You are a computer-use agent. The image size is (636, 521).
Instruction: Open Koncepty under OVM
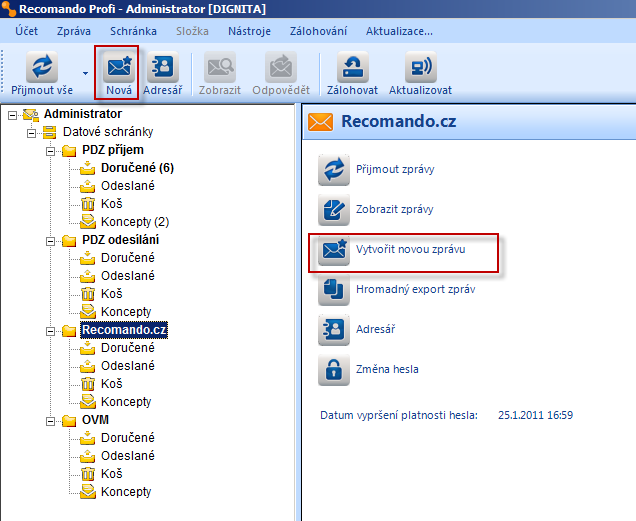tap(126, 492)
